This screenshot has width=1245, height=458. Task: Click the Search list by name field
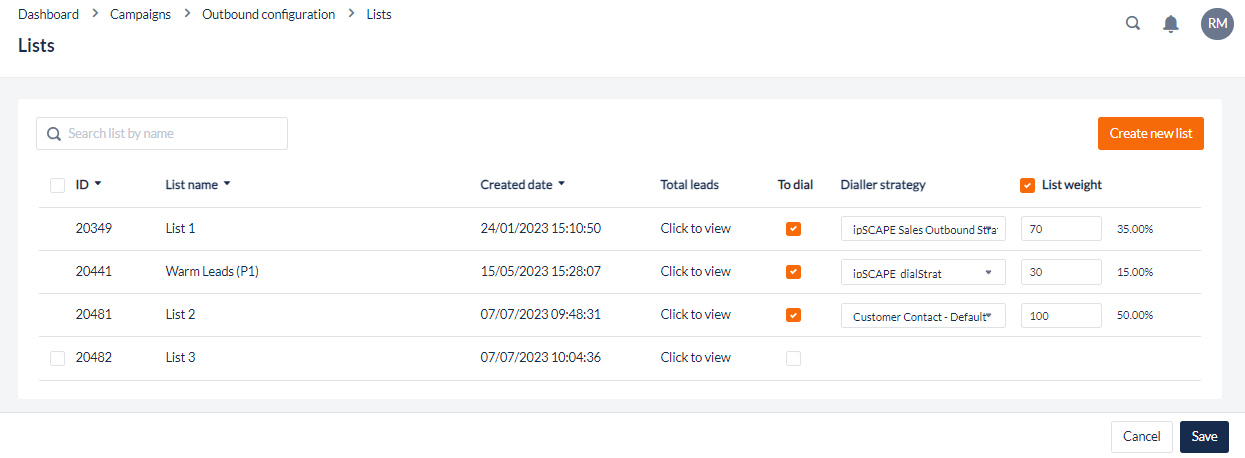pos(162,134)
